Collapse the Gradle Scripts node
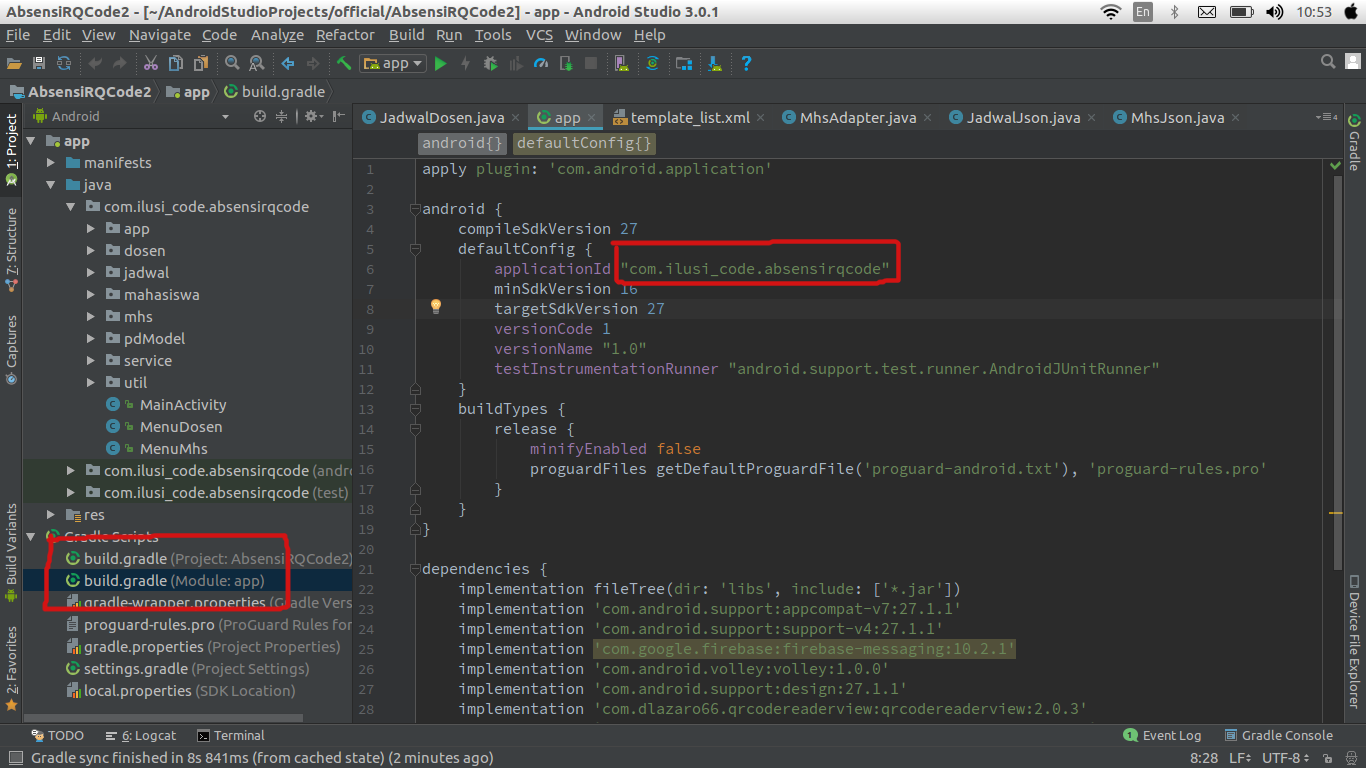 tap(31, 537)
